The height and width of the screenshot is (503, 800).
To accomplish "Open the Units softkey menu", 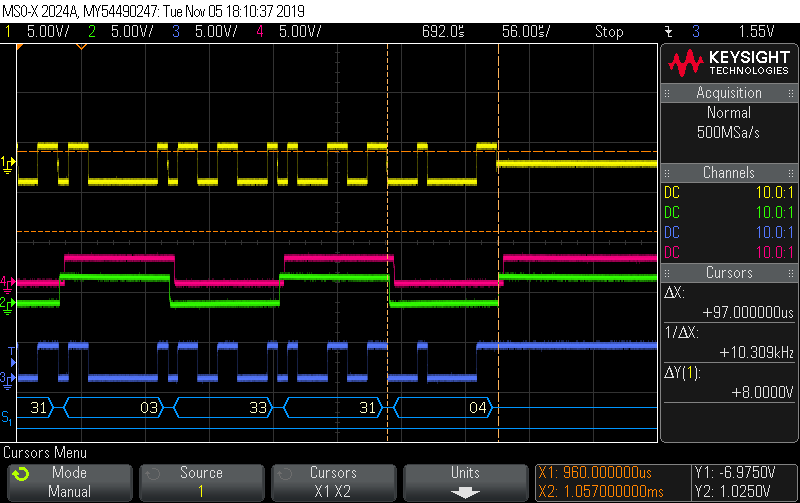I will pyautogui.click(x=465, y=482).
